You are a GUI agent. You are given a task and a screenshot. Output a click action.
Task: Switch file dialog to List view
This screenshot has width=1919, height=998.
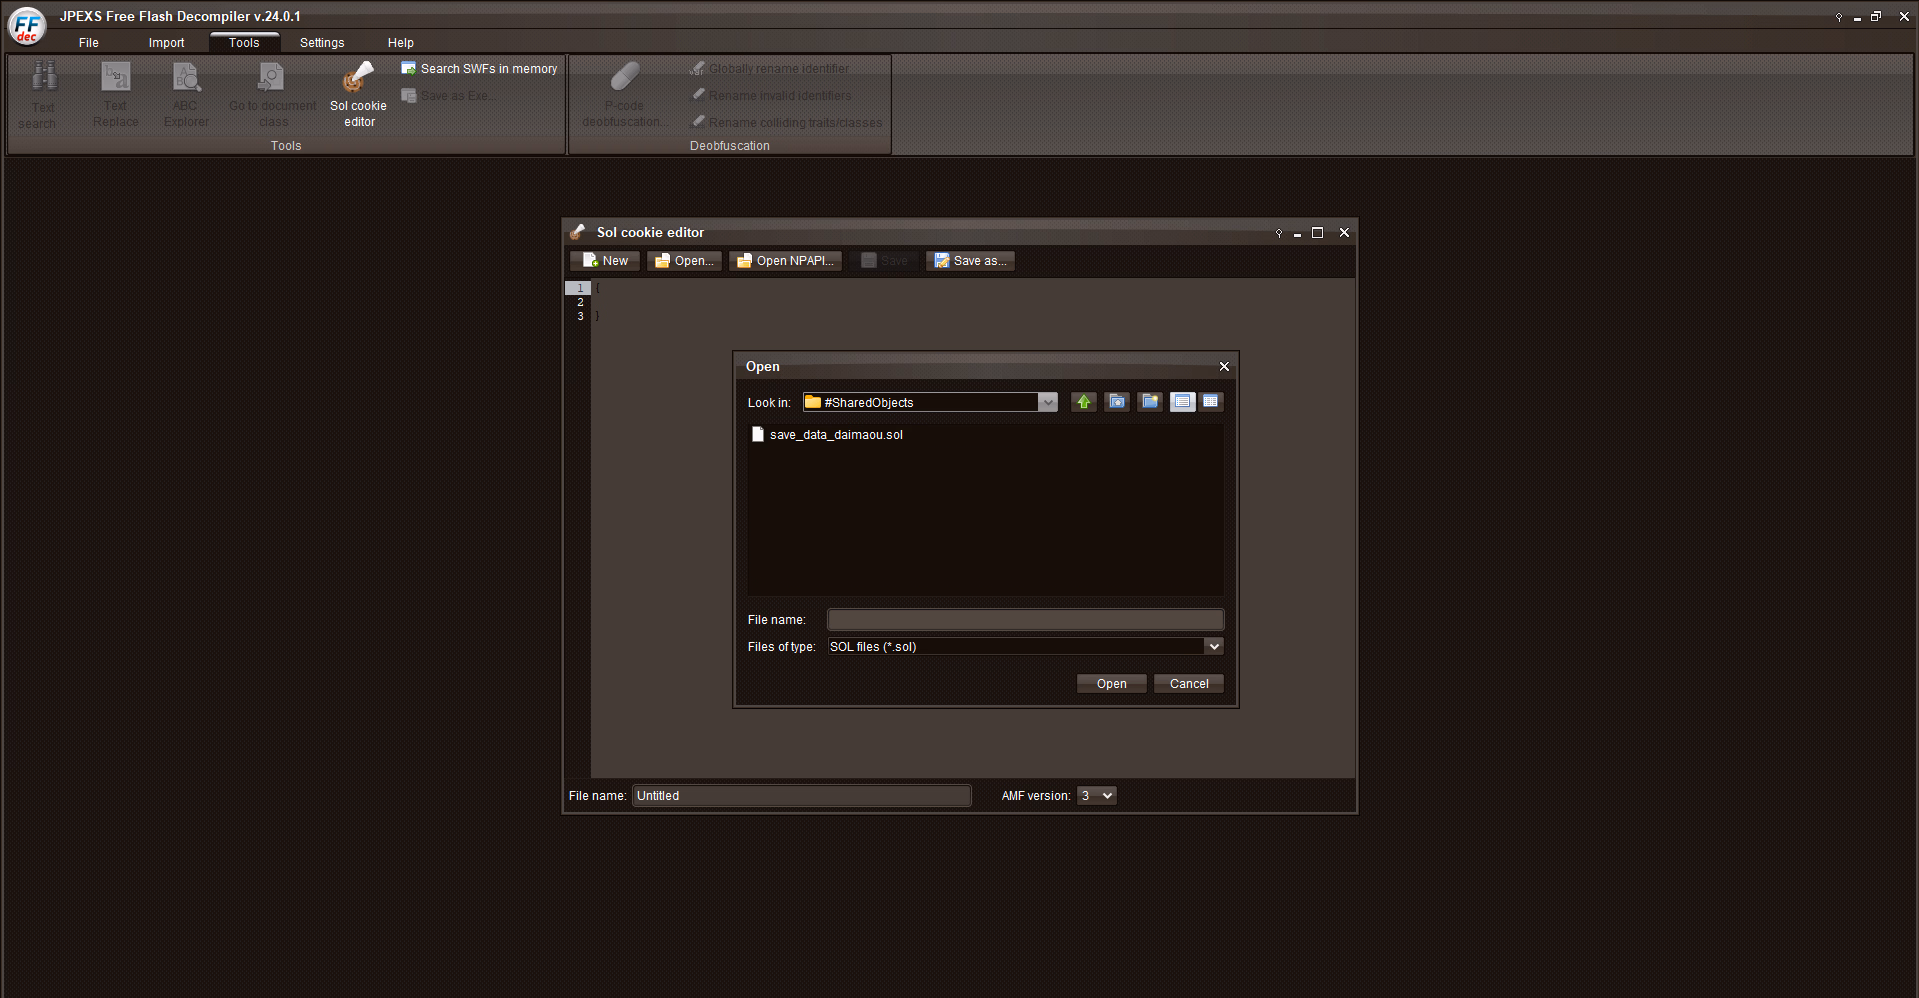pos(1182,402)
